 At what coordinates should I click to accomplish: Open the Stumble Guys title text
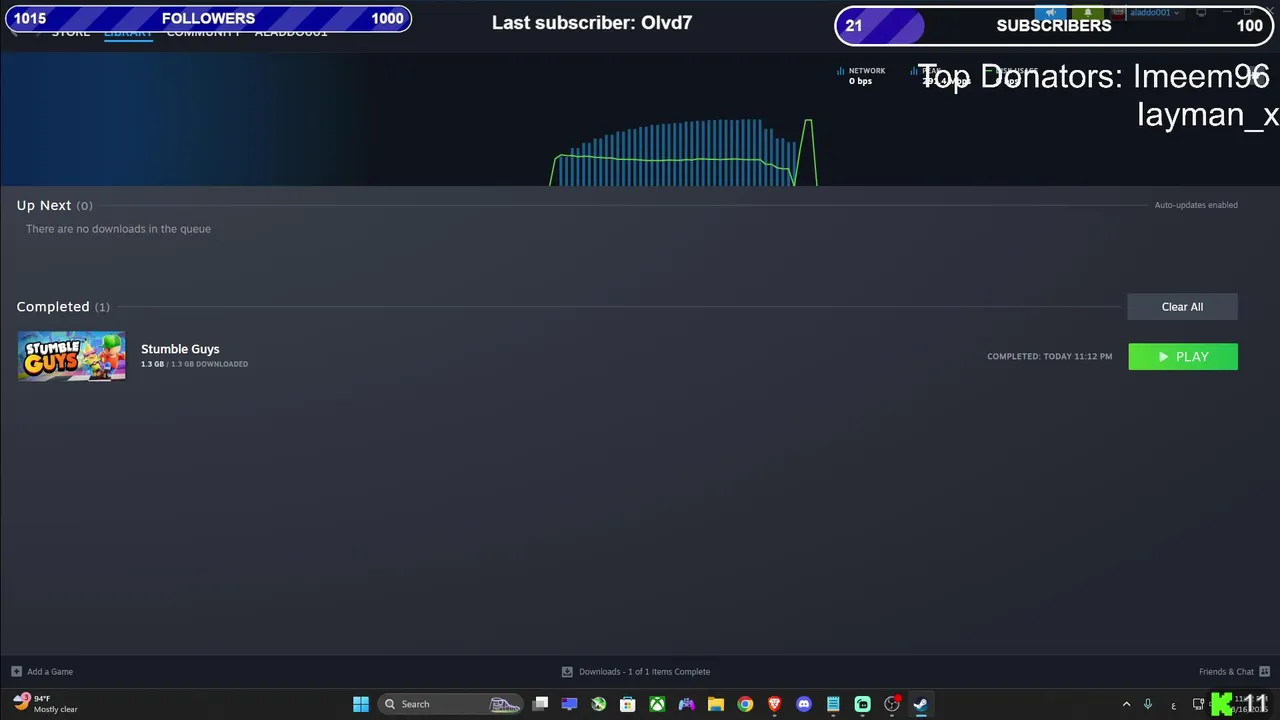pyautogui.click(x=180, y=349)
